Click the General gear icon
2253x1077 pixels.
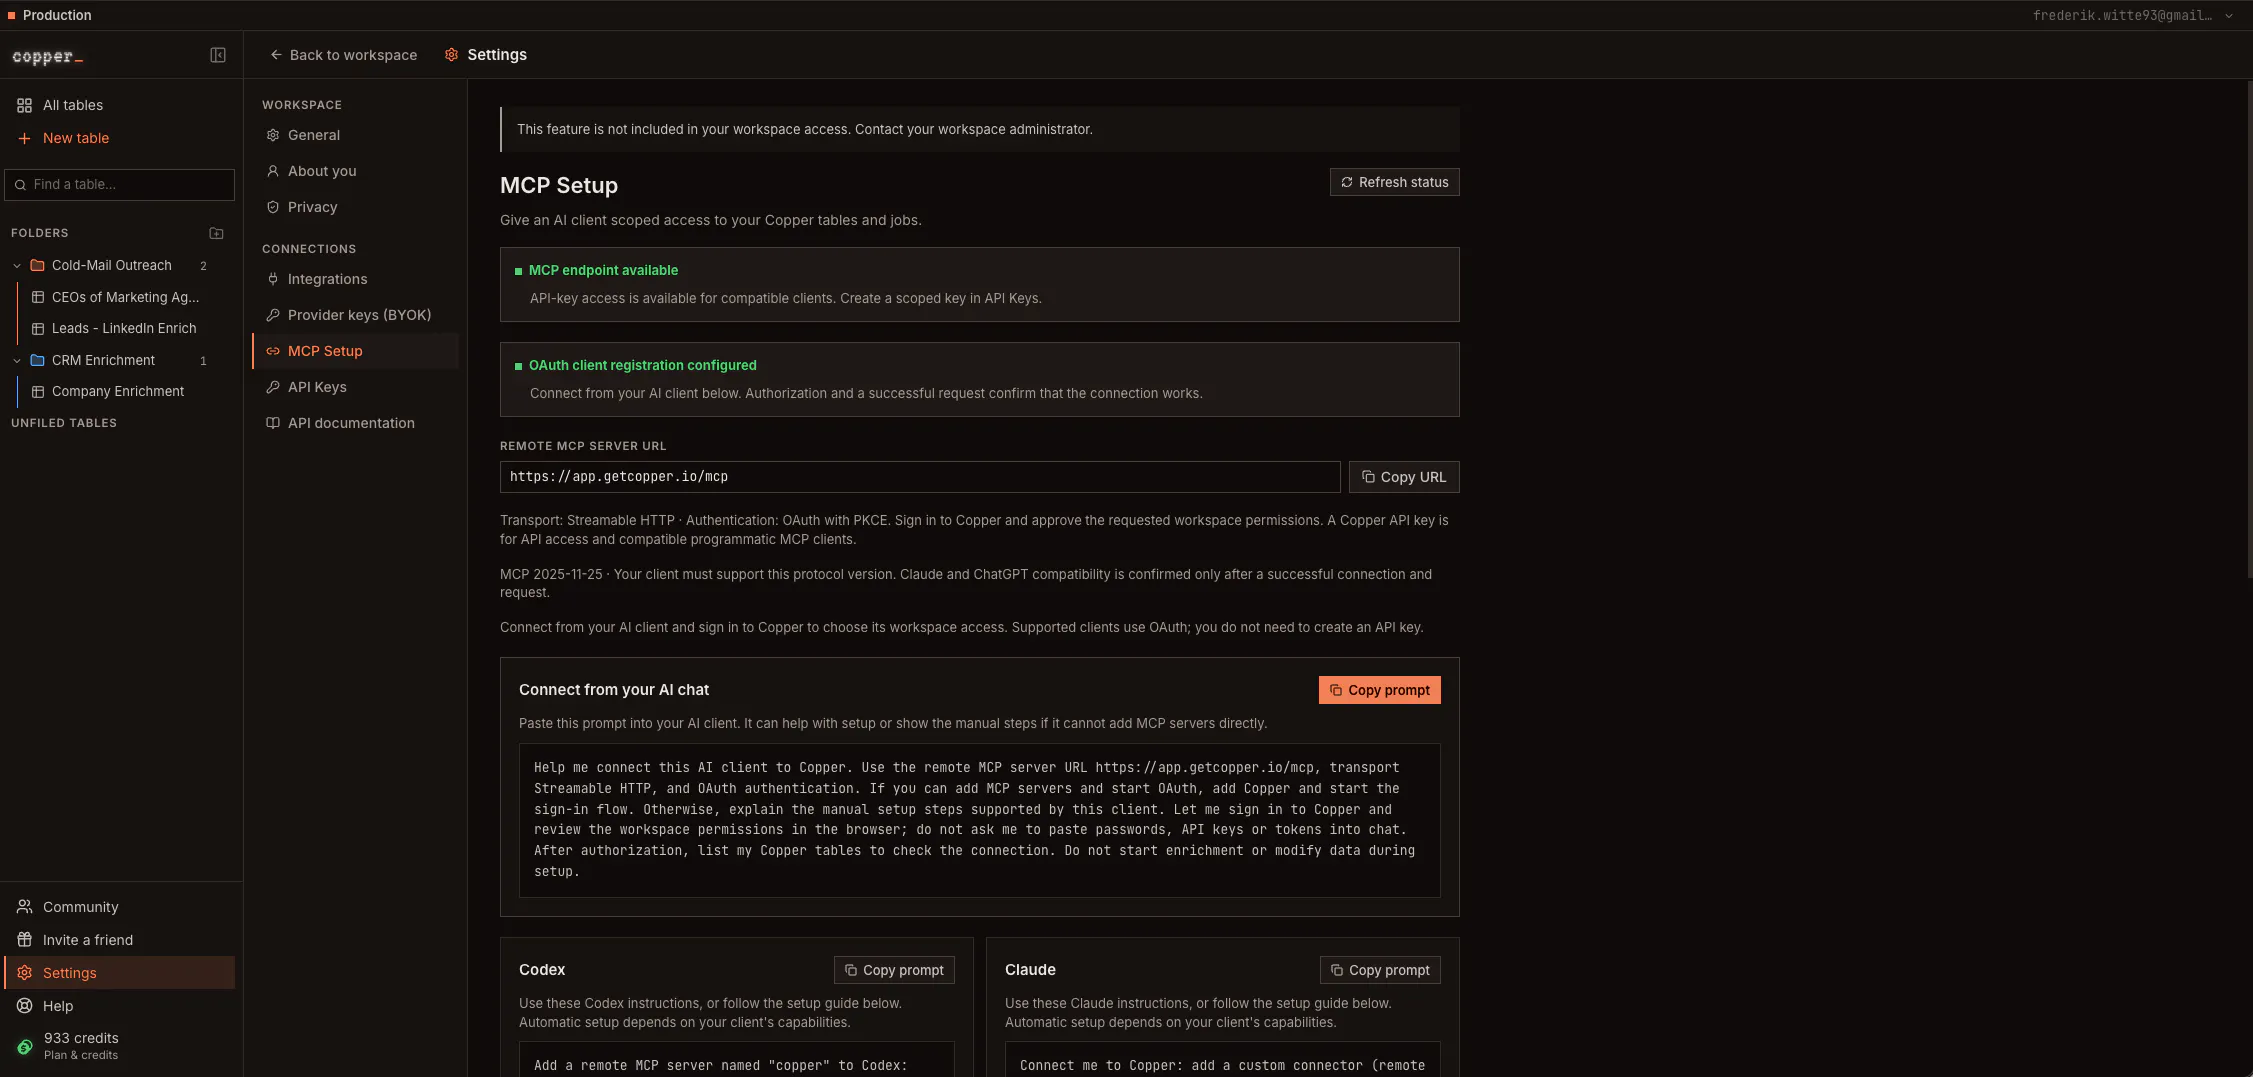273,135
